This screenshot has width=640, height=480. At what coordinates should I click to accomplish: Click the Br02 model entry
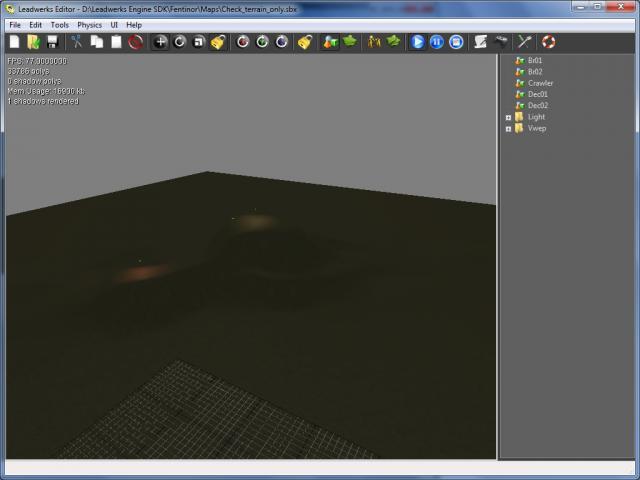tap(535, 72)
